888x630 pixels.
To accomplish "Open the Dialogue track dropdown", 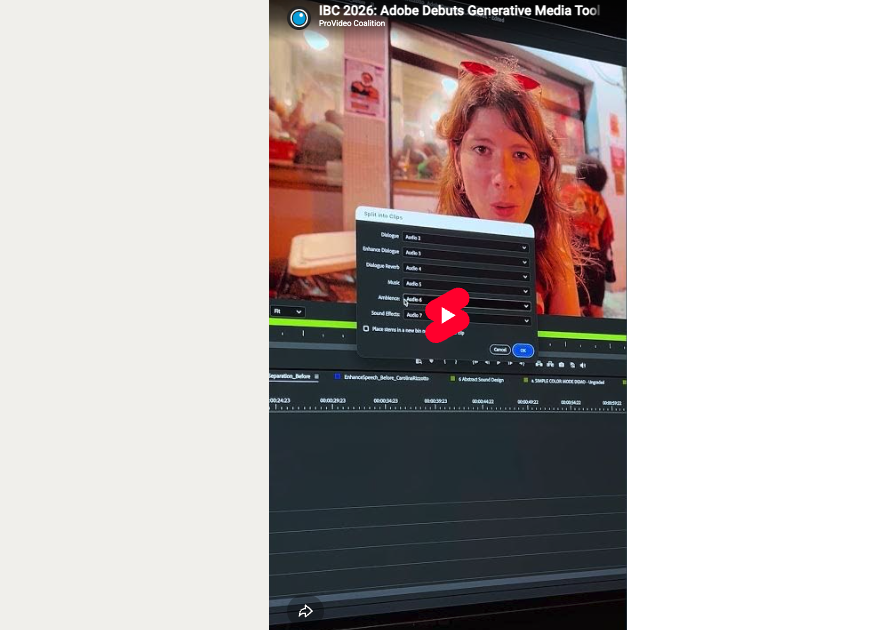I will point(466,241).
